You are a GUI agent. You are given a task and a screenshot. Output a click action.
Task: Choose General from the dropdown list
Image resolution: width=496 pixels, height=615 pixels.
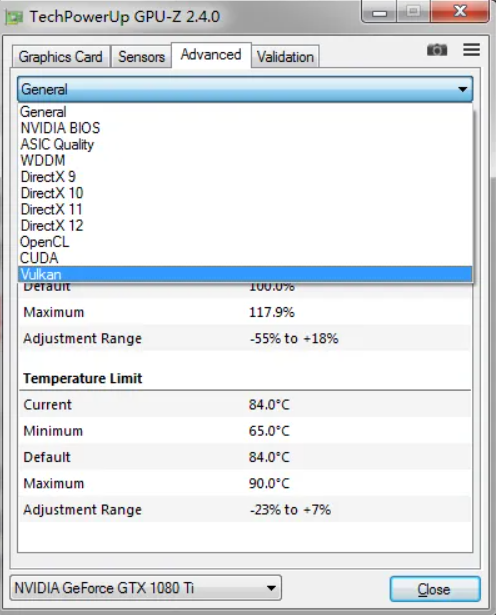[x=245, y=112]
